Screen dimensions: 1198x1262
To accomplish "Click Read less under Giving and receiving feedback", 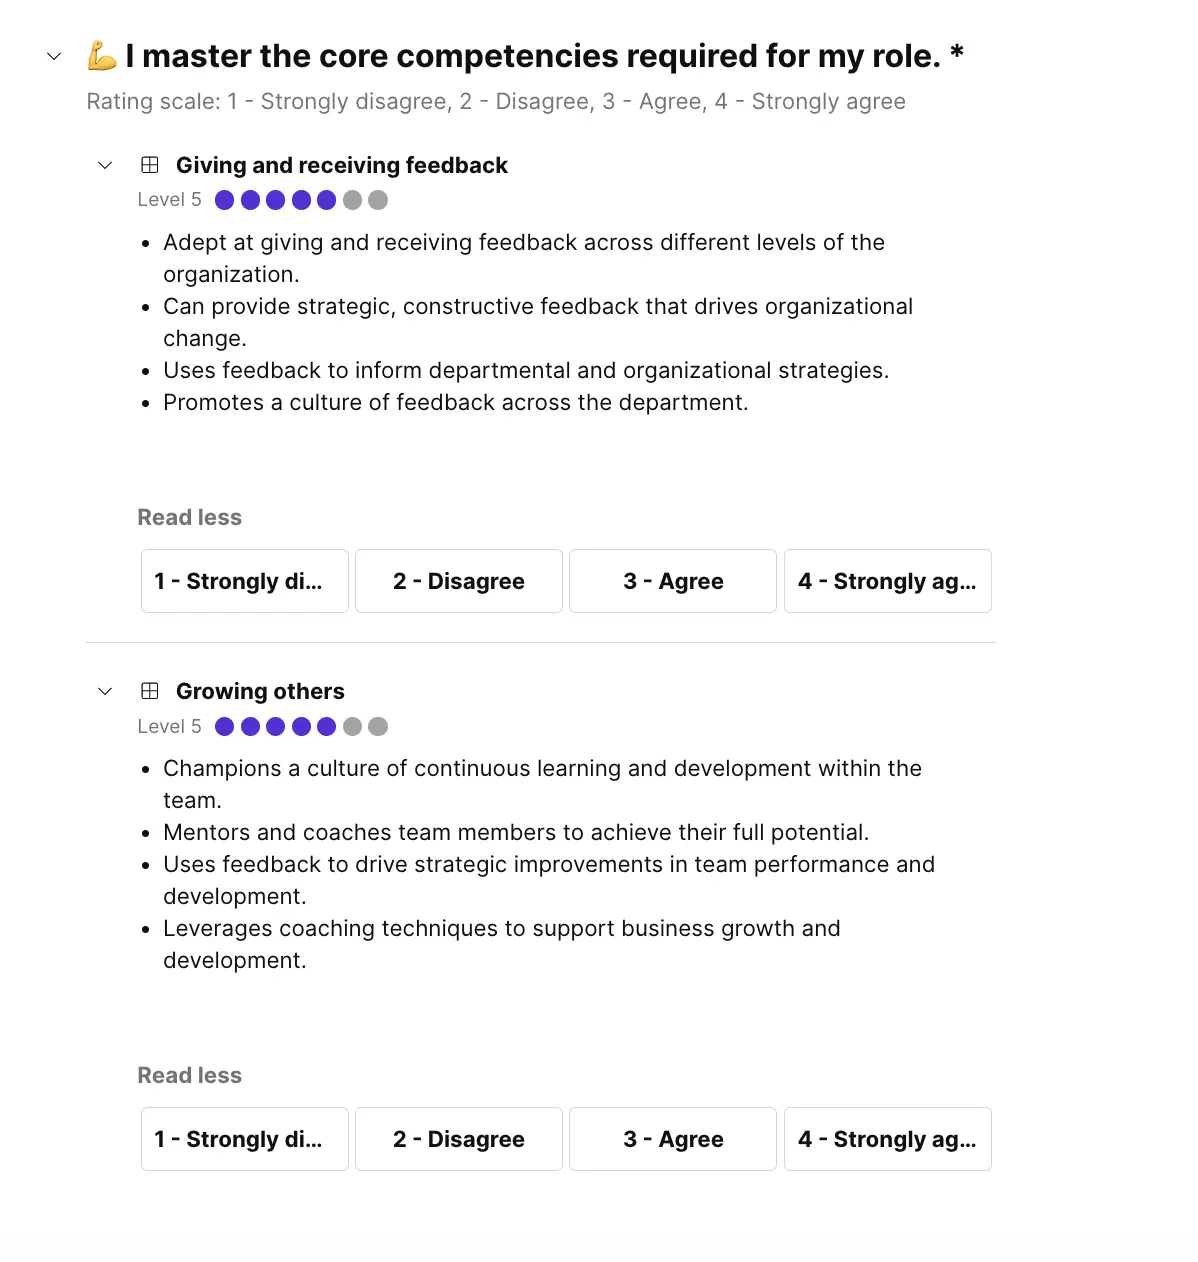I will pyautogui.click(x=189, y=517).
